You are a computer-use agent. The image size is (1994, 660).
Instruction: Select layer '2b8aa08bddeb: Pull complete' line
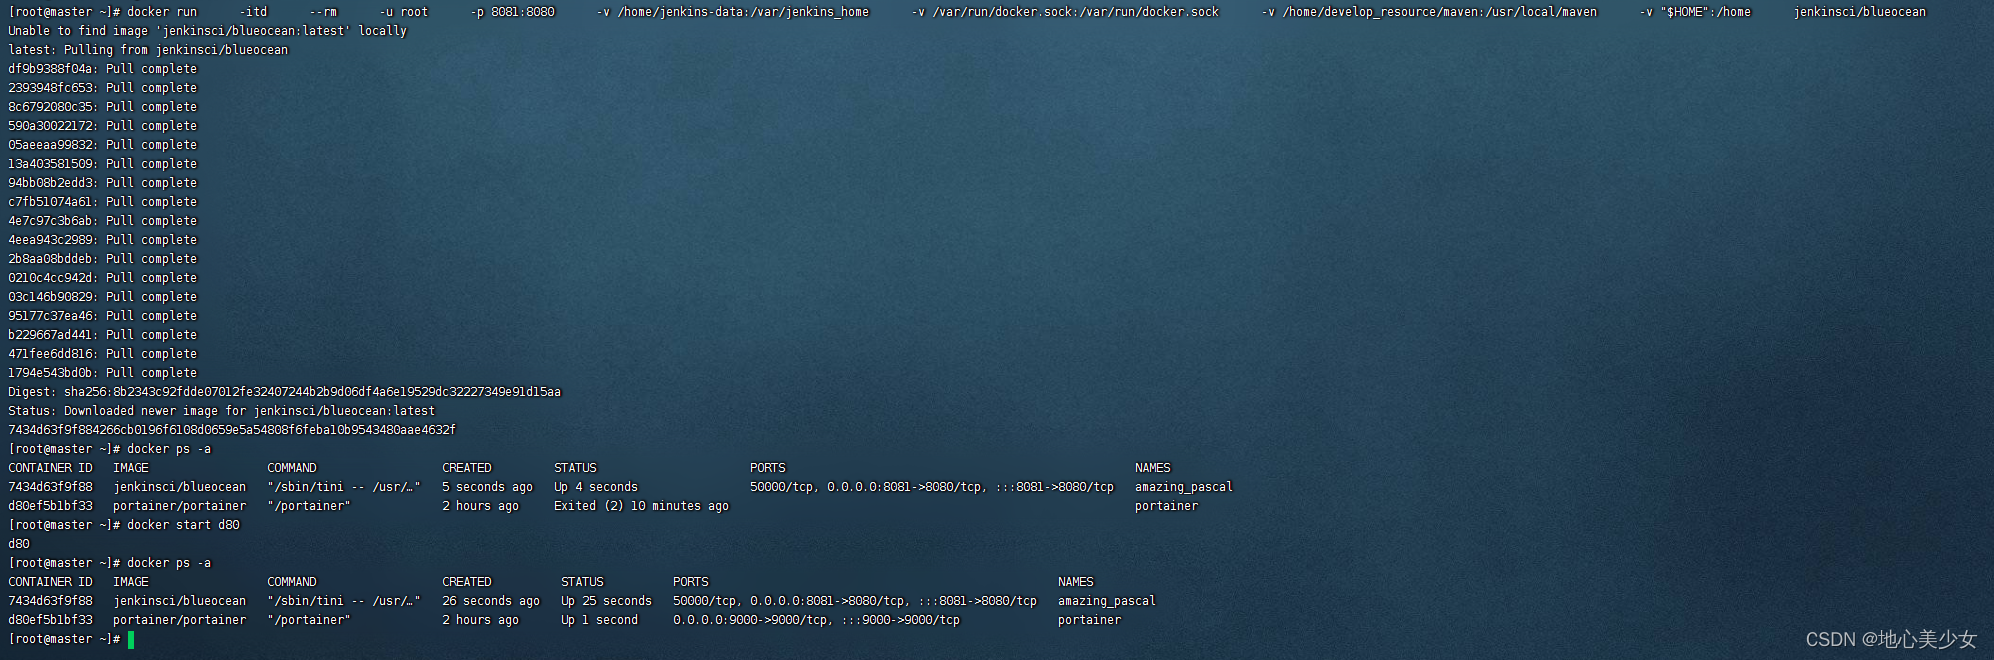[103, 259]
